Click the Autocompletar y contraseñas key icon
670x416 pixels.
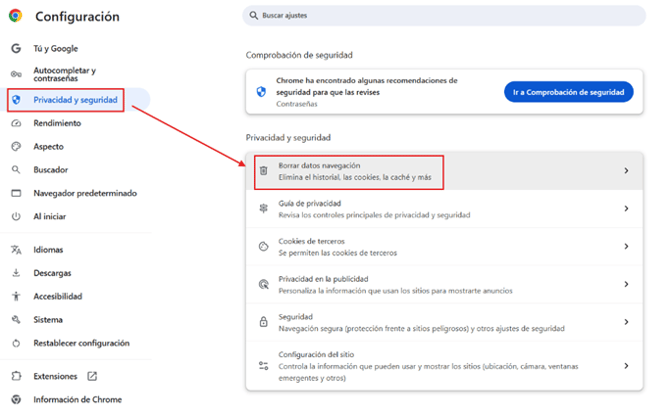tap(15, 74)
